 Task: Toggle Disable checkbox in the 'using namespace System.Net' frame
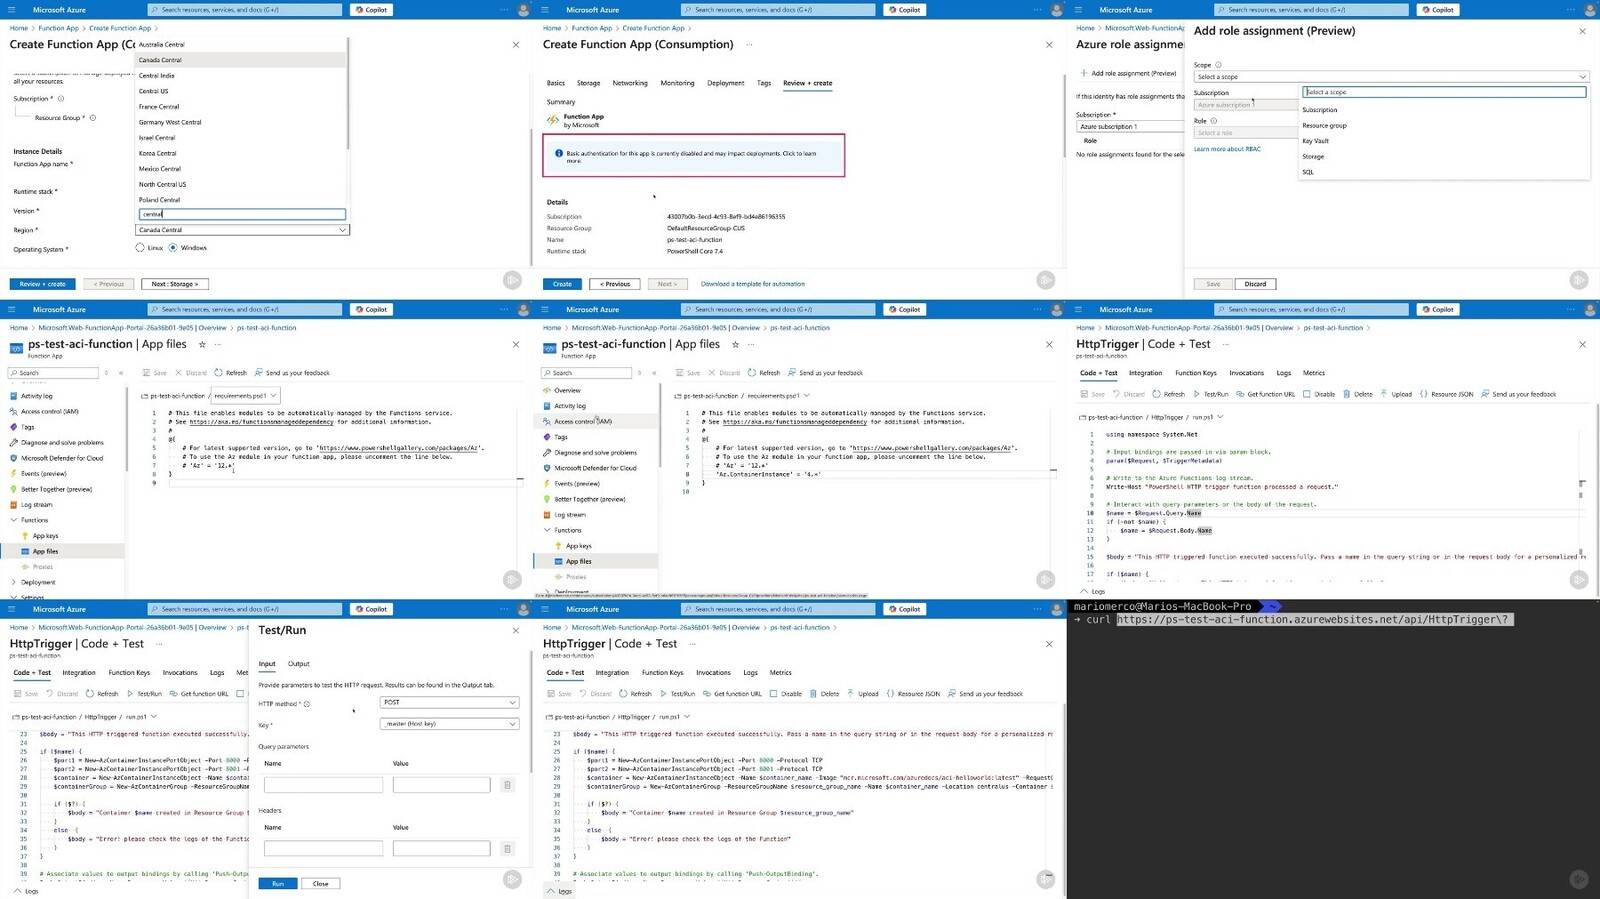click(1306, 394)
